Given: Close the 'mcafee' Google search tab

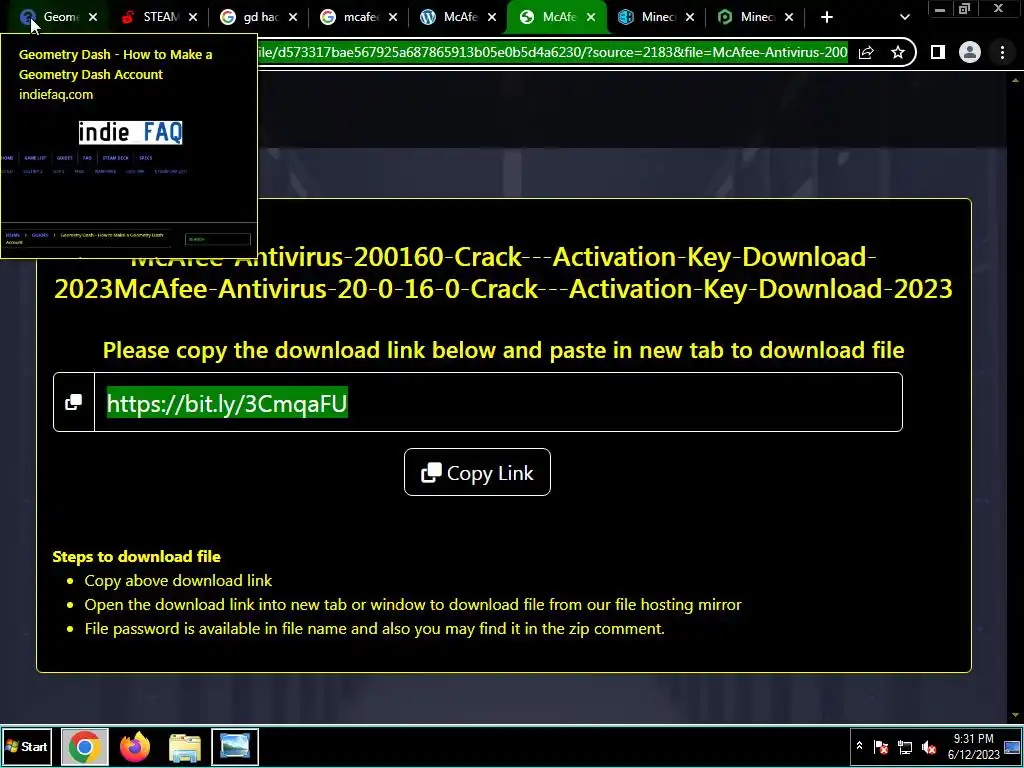Looking at the screenshot, I should click(x=392, y=17).
